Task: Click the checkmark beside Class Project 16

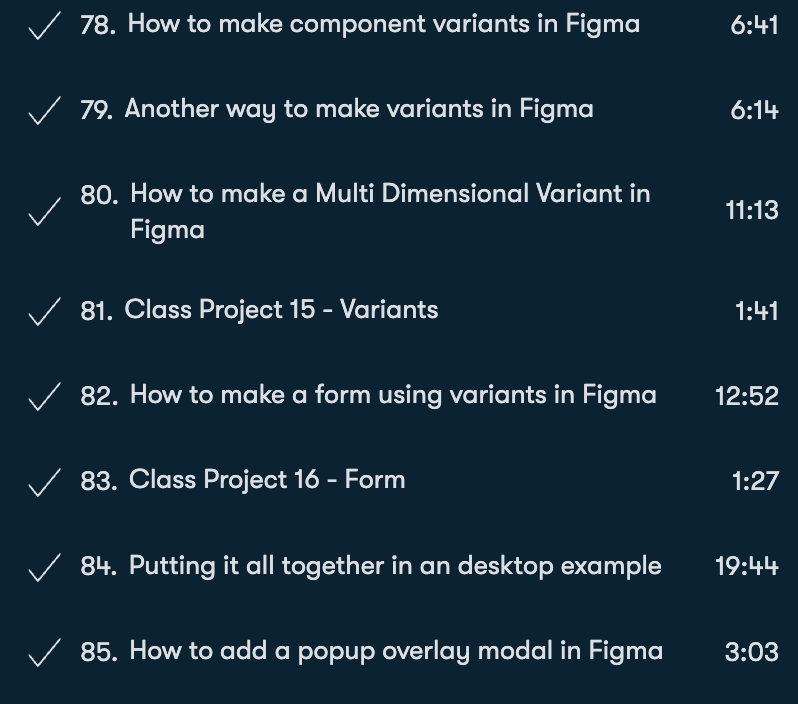Action: (x=44, y=483)
